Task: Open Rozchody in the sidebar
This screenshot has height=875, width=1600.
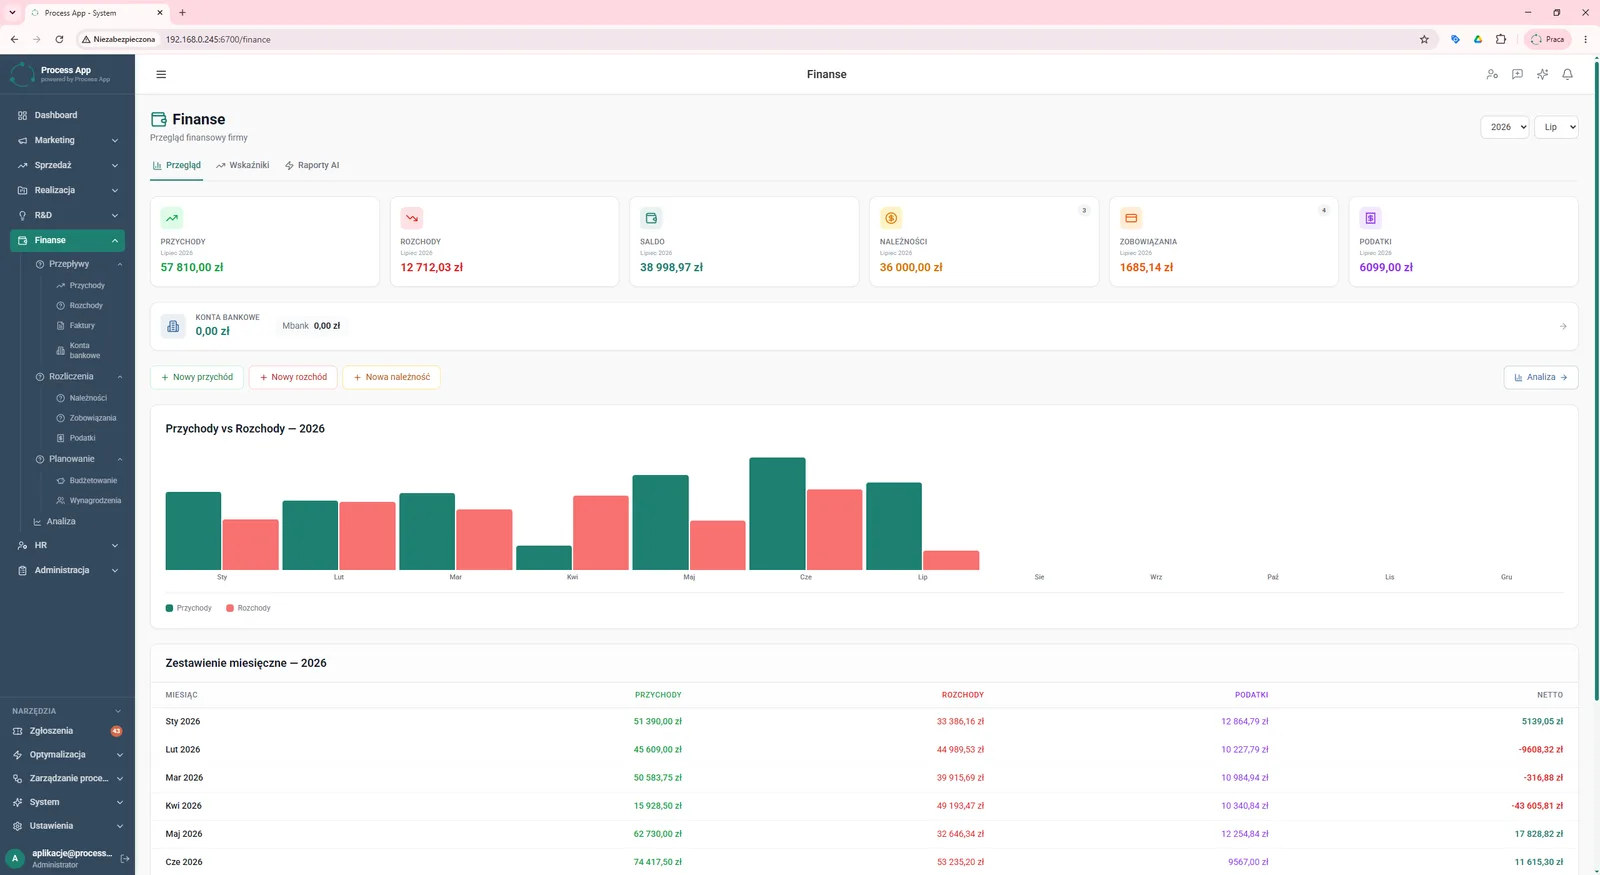Action: pos(86,306)
